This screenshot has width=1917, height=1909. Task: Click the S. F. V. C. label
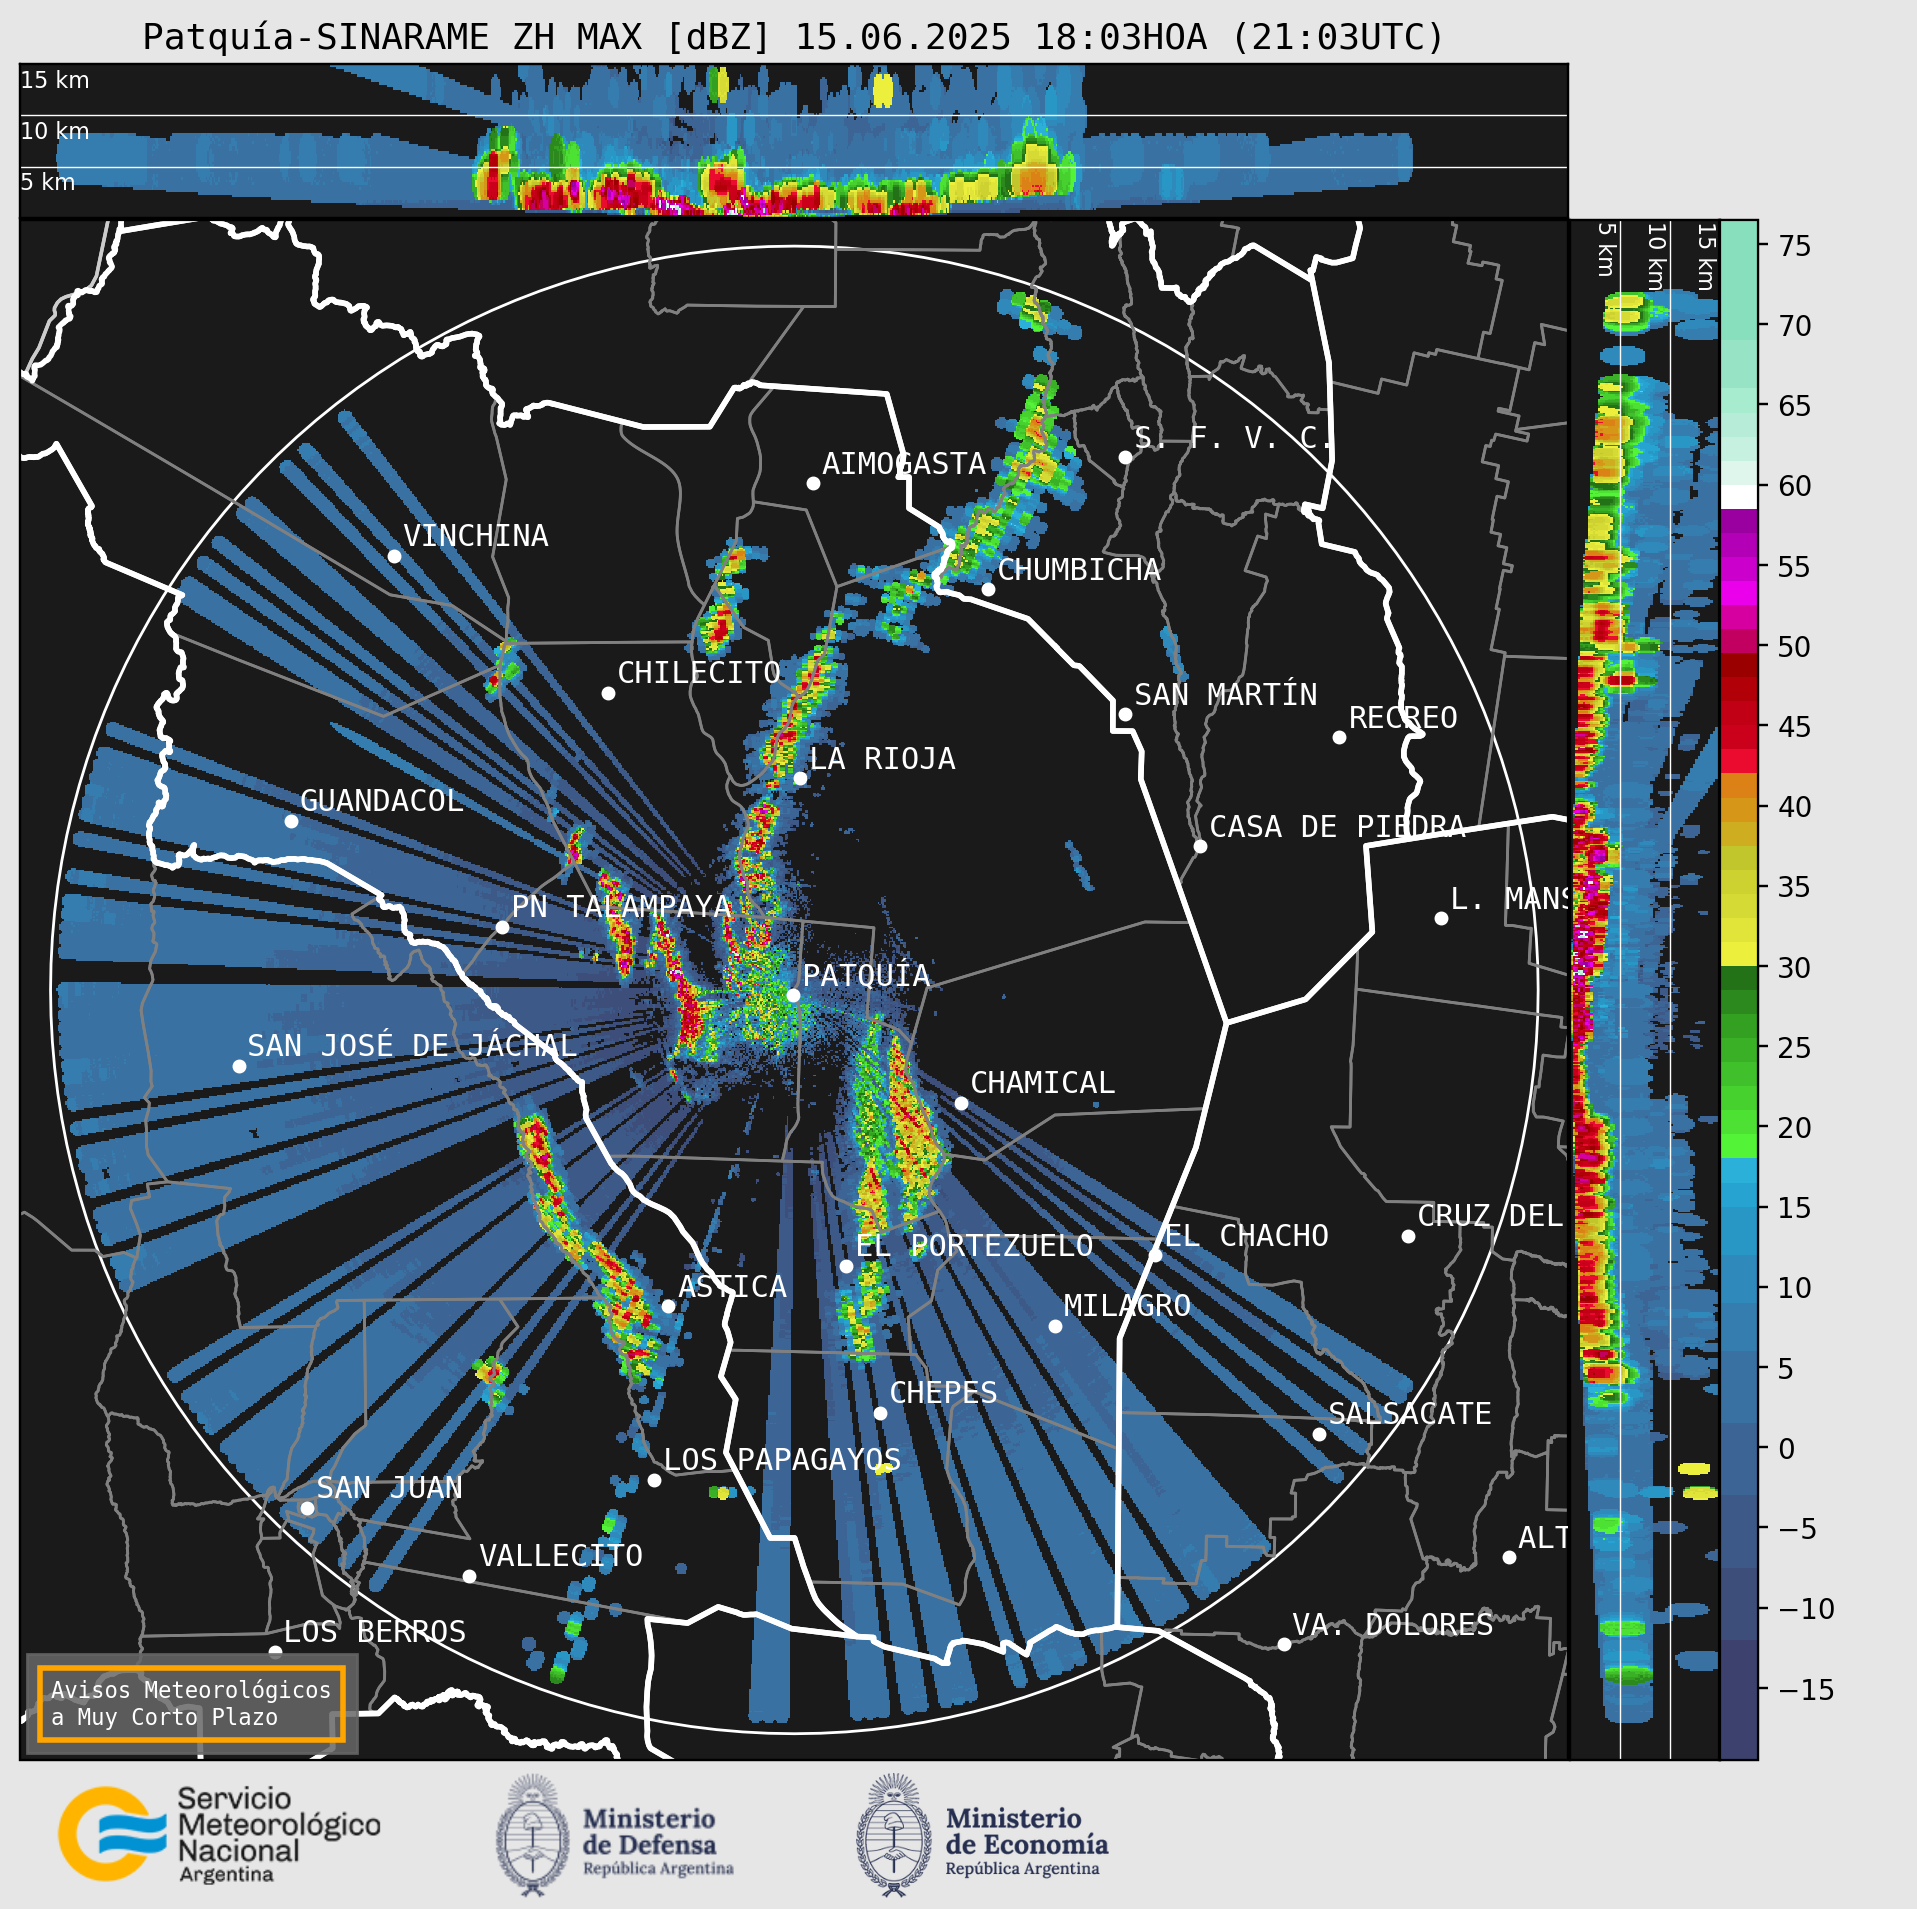[x=1234, y=438]
